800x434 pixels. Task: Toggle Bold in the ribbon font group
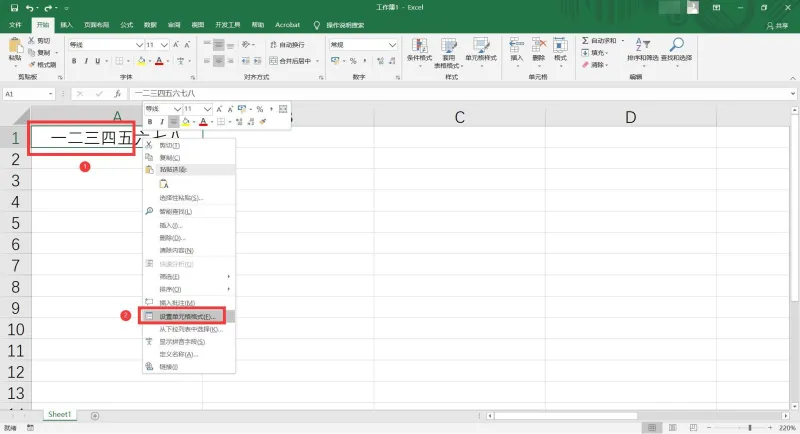click(x=74, y=61)
